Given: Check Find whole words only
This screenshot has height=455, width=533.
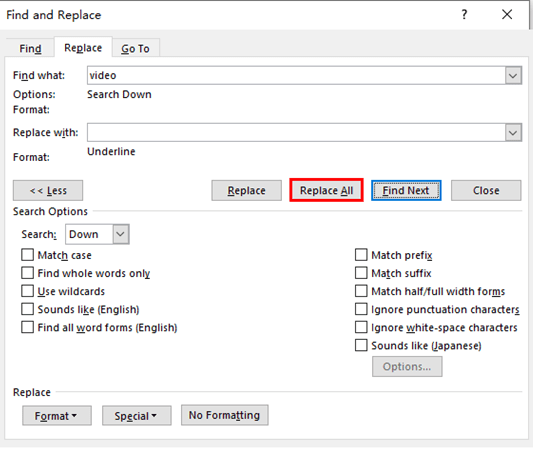Looking at the screenshot, I should coord(28,273).
